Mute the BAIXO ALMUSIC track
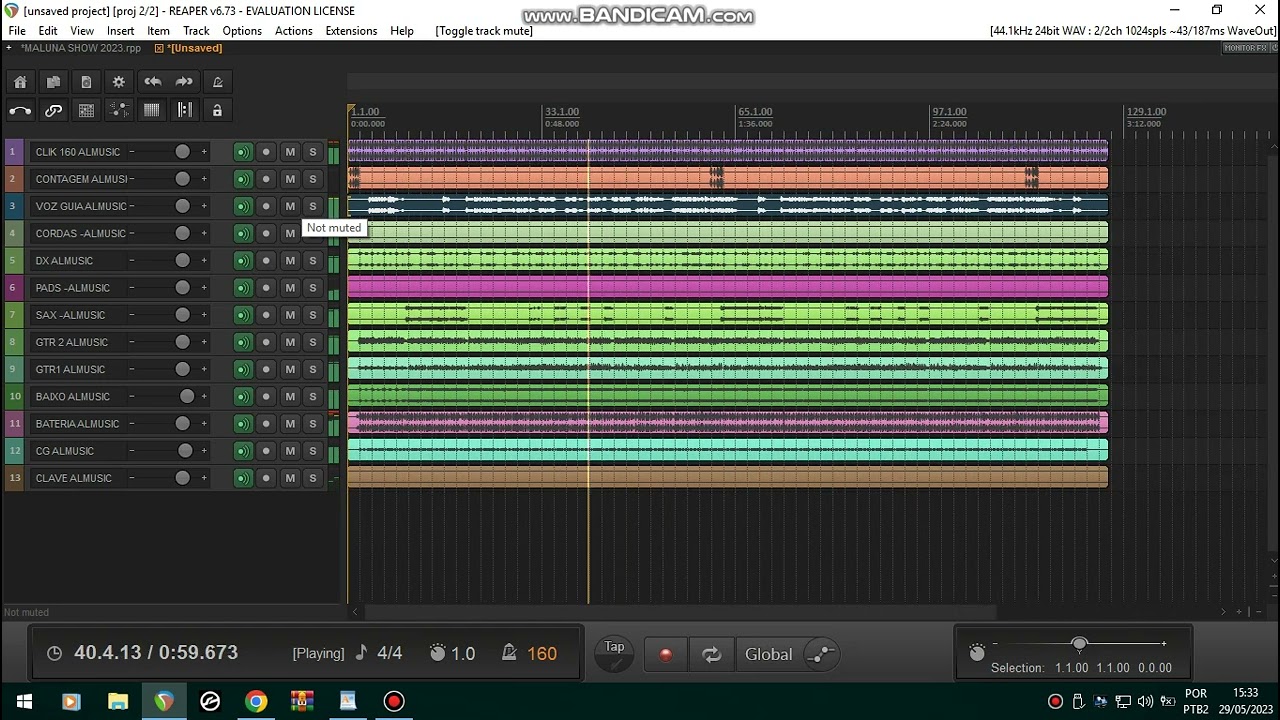Image resolution: width=1280 pixels, height=720 pixels. pos(290,397)
